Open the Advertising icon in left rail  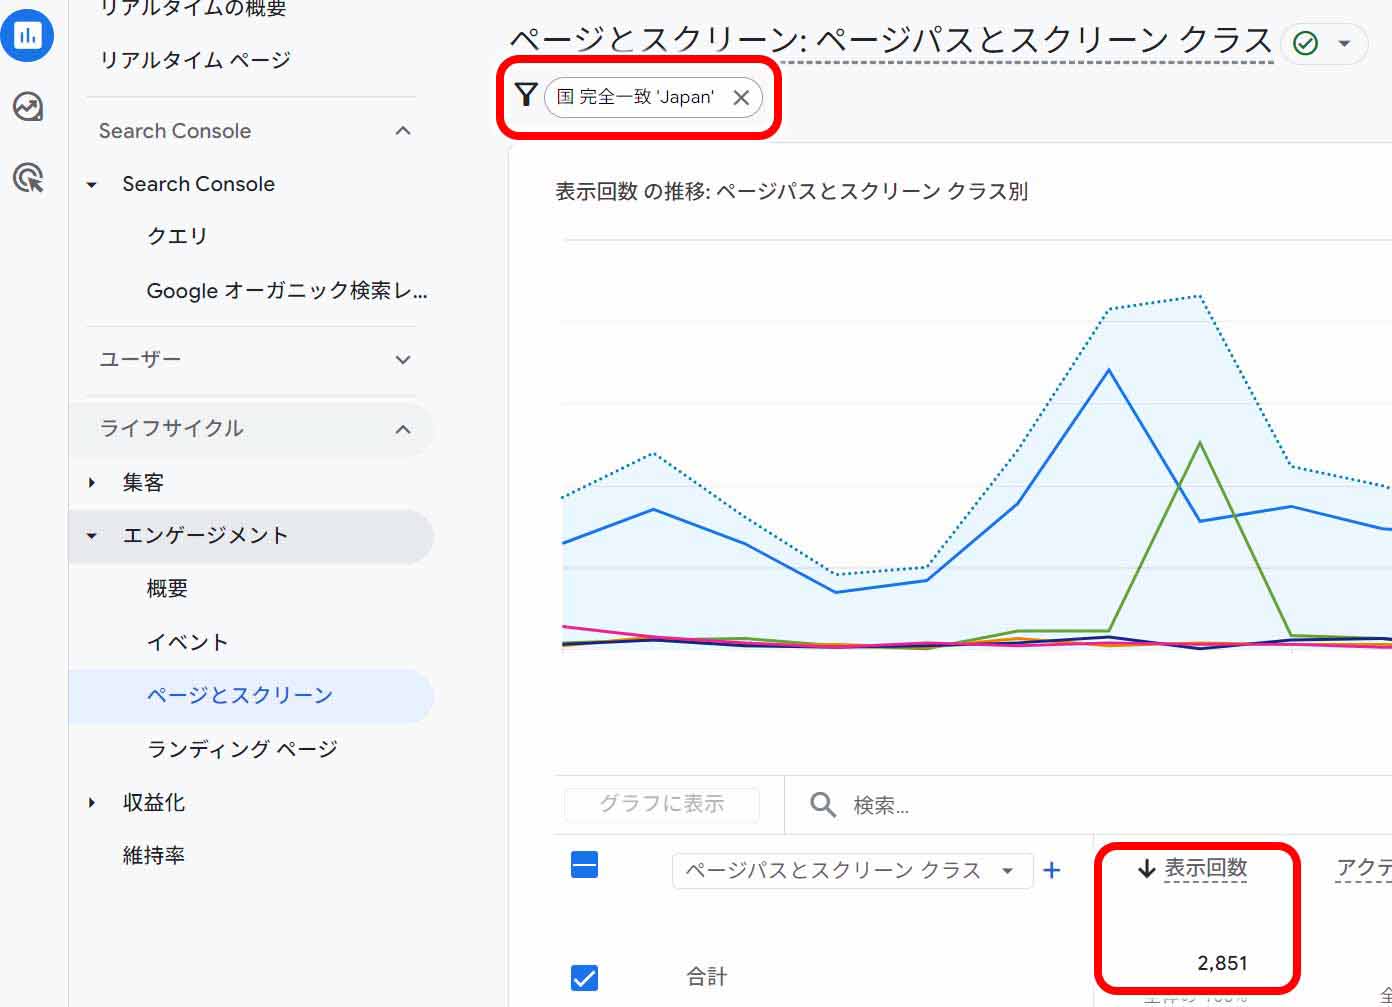pos(28,178)
